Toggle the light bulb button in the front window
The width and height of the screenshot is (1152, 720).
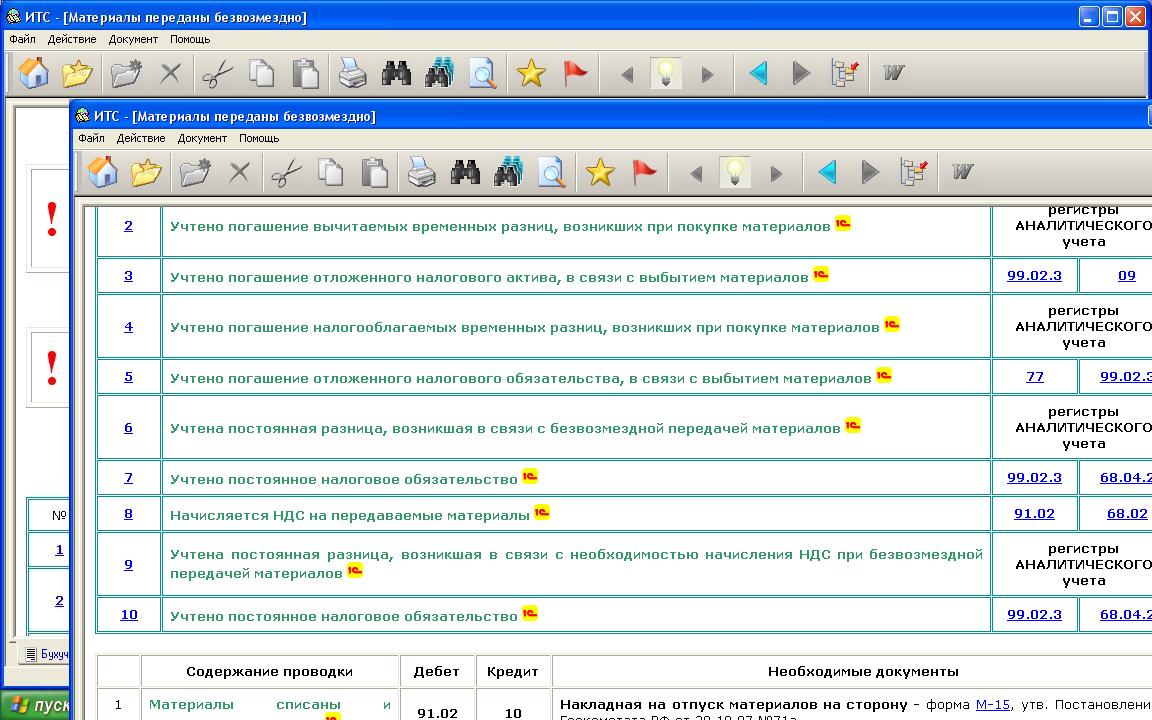click(x=735, y=172)
